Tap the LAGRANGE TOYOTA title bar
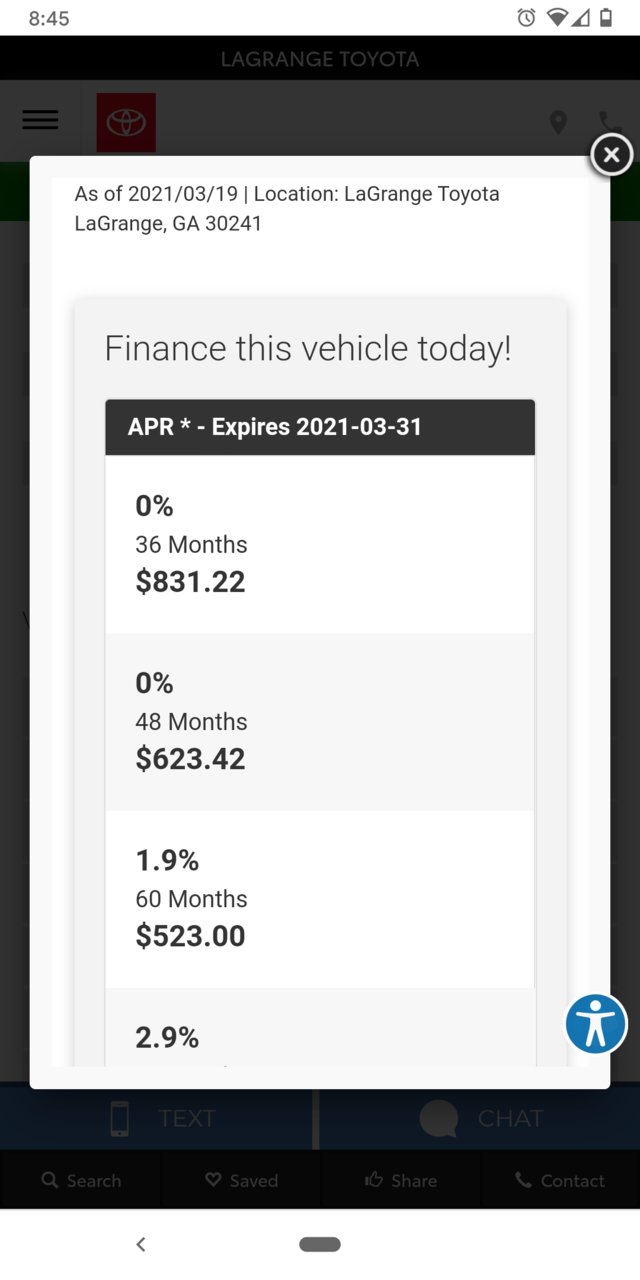640x1280 pixels. (x=320, y=59)
